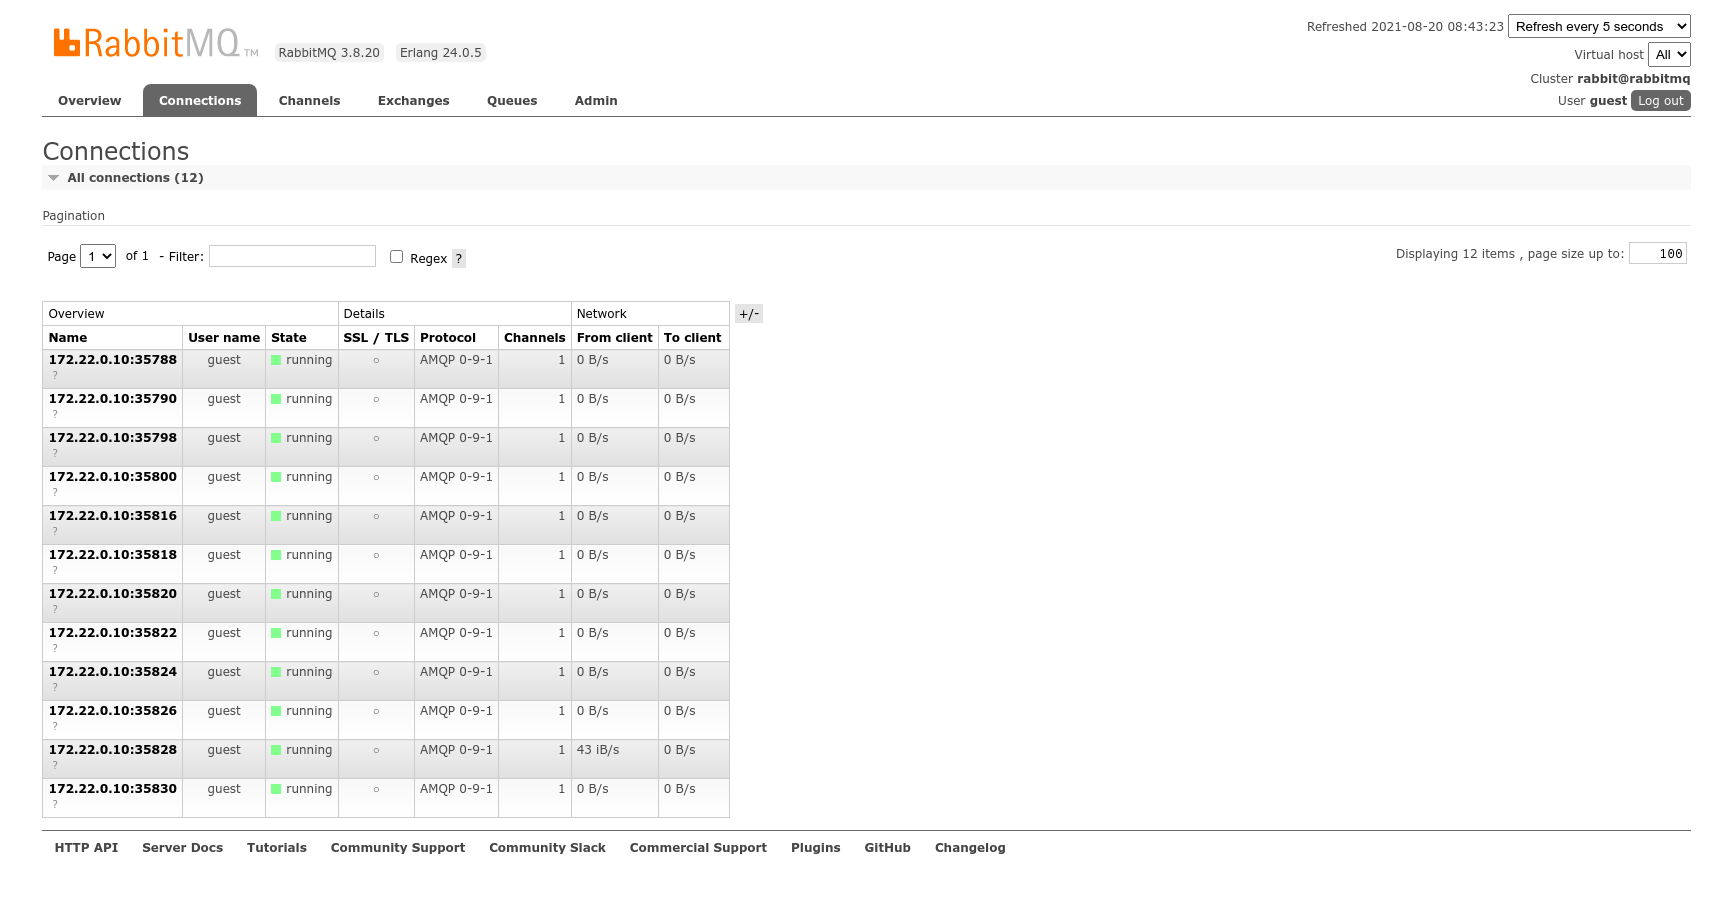Click the Log out button
Image resolution: width=1730 pixels, height=907 pixels.
[1661, 101]
